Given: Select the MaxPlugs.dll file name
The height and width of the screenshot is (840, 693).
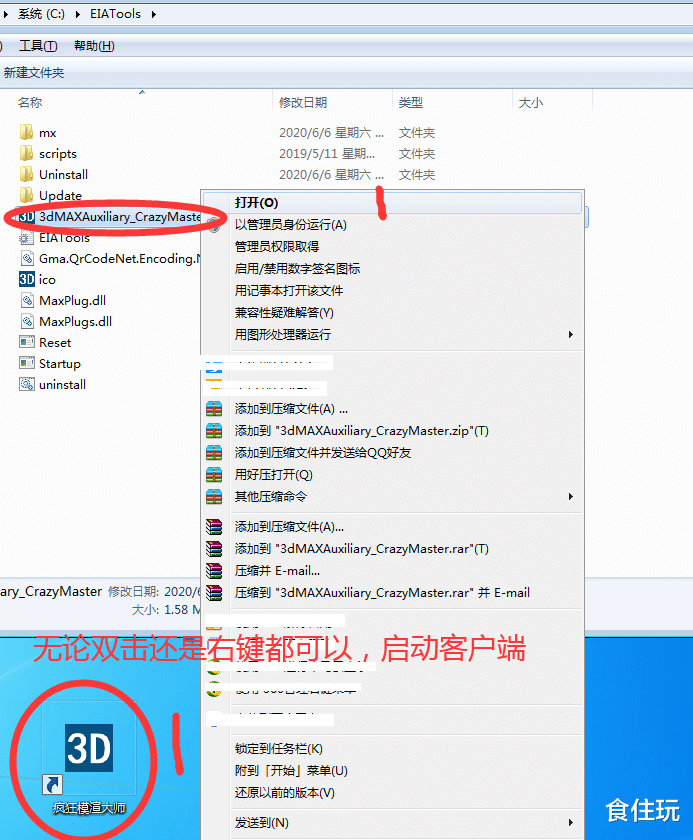Looking at the screenshot, I should coord(76,321).
